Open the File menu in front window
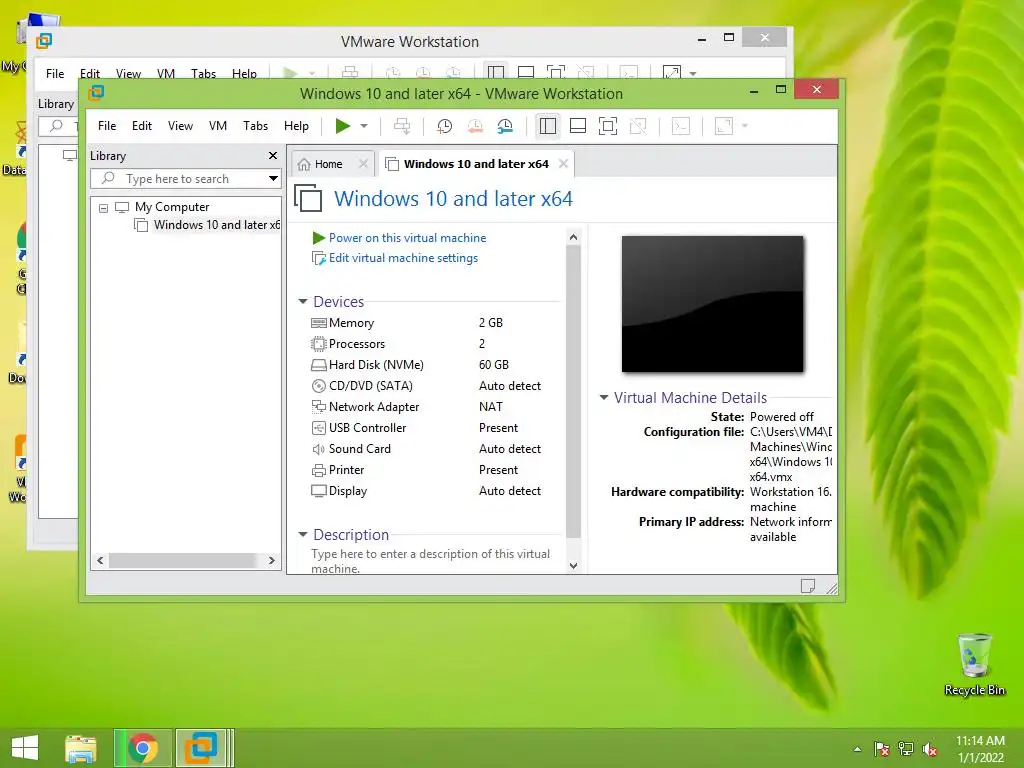This screenshot has height=768, width=1024. (x=107, y=126)
